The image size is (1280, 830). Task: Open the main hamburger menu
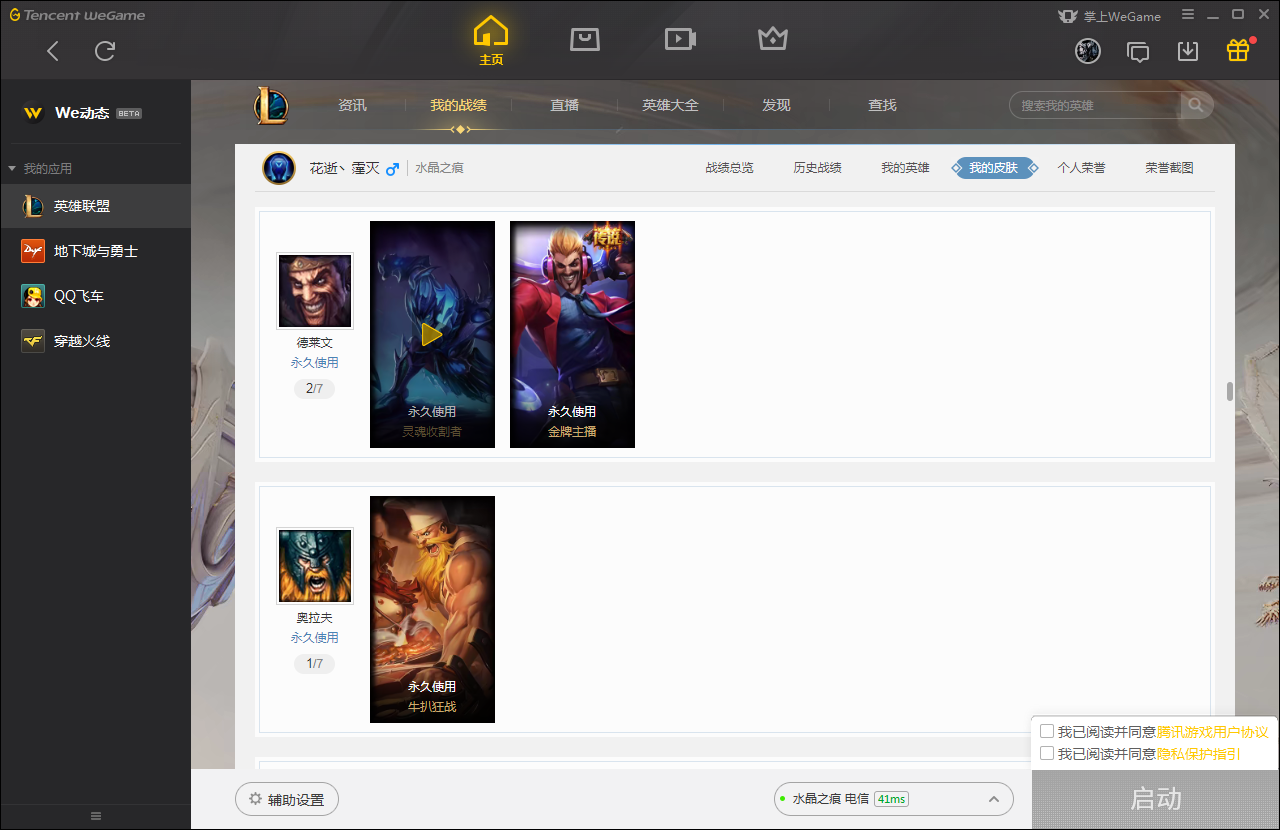[1188, 15]
